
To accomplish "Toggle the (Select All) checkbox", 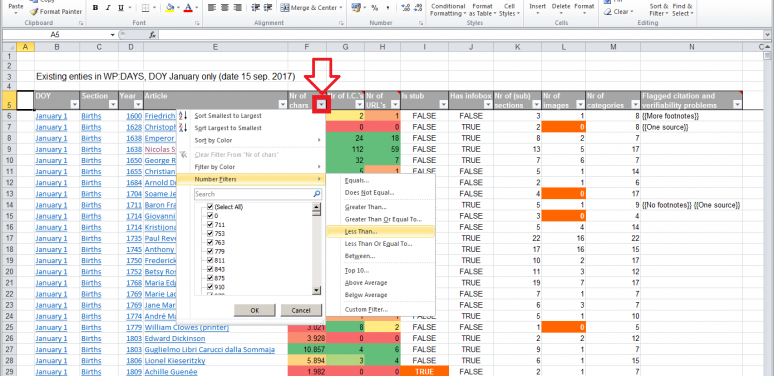I will coord(211,207).
